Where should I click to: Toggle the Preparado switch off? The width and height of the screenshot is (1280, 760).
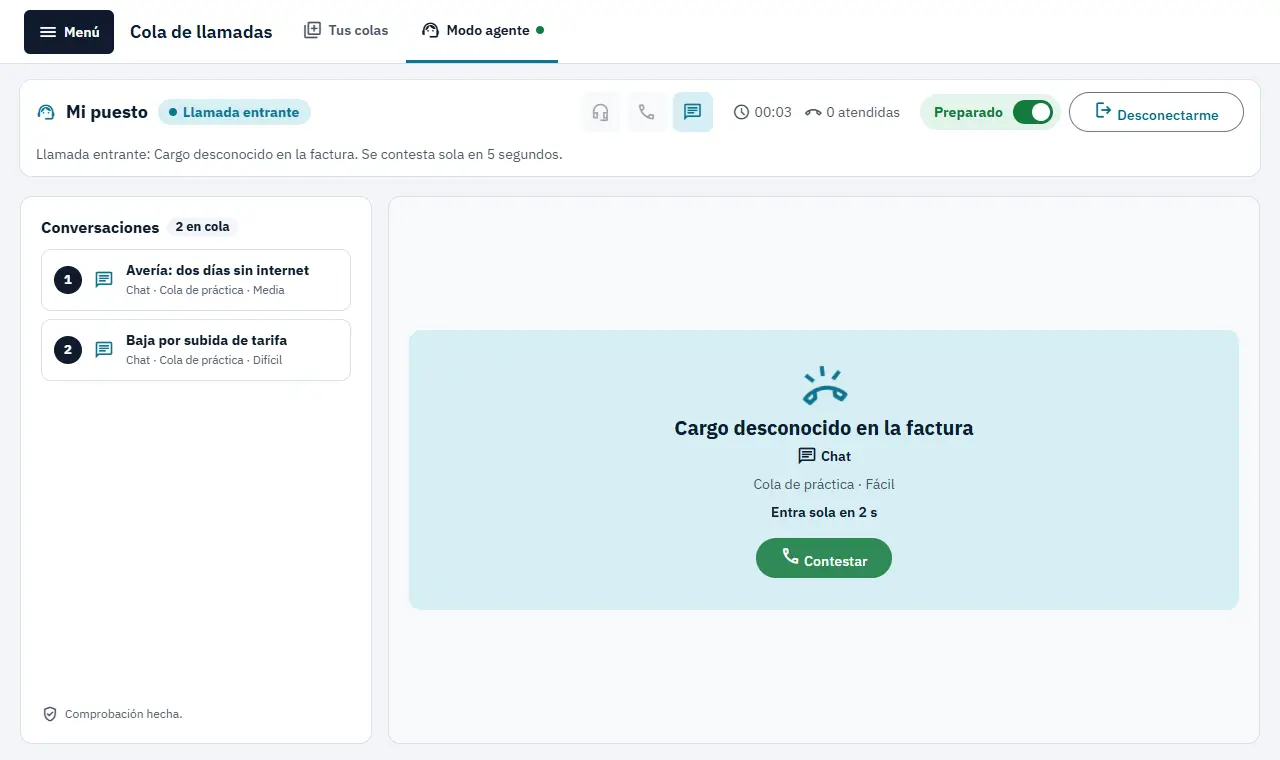click(1033, 112)
